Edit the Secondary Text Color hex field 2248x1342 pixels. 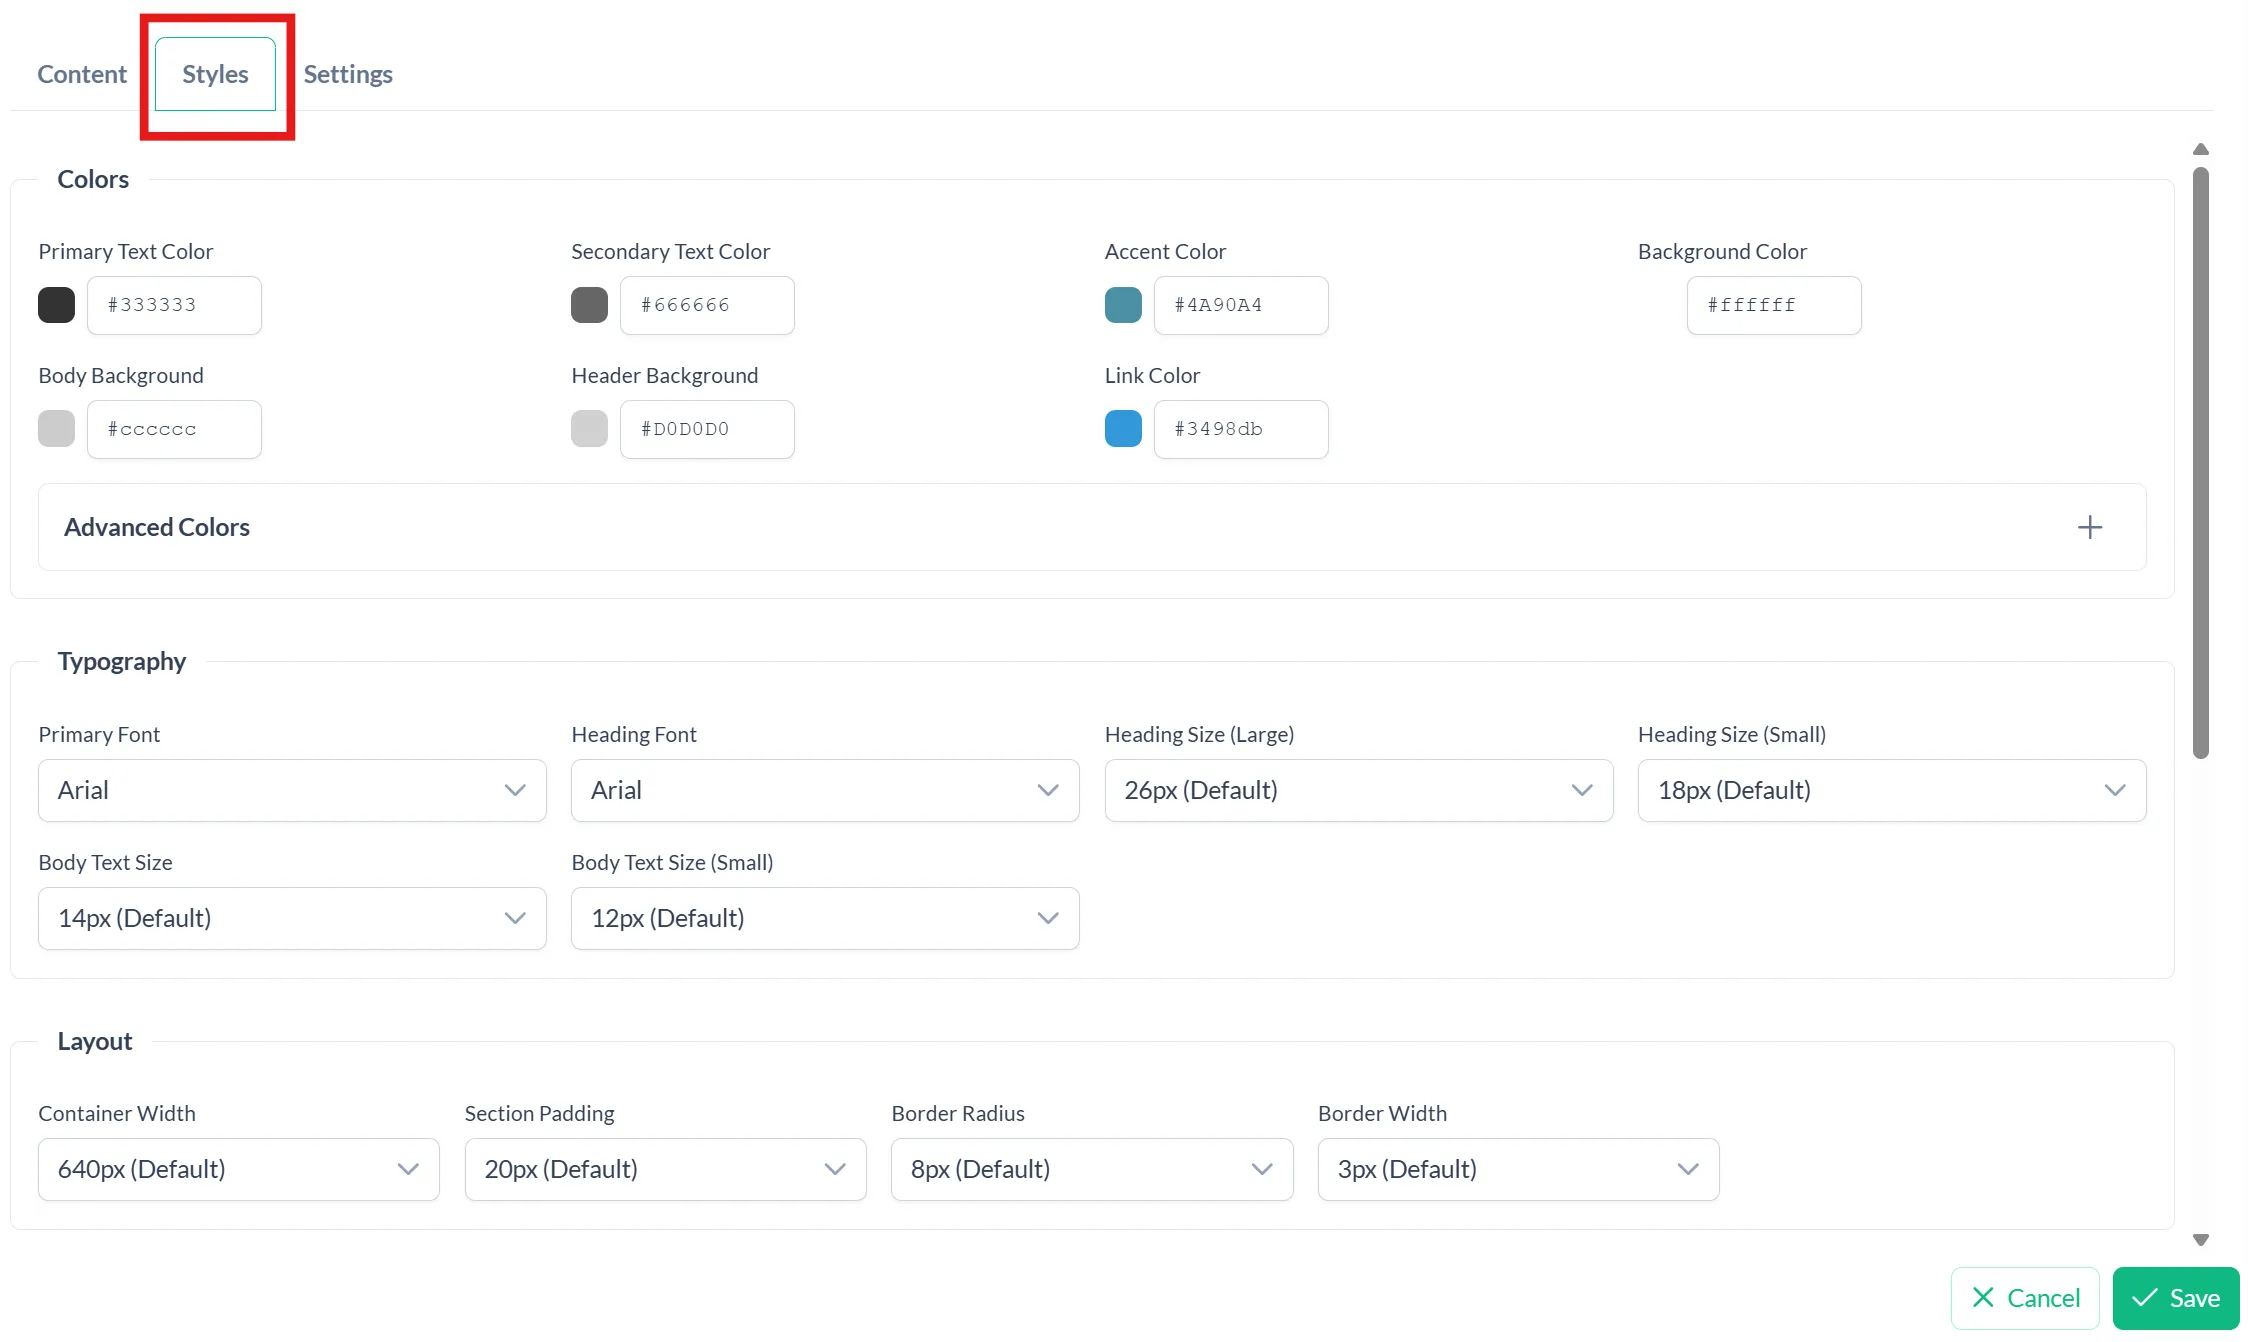point(707,305)
